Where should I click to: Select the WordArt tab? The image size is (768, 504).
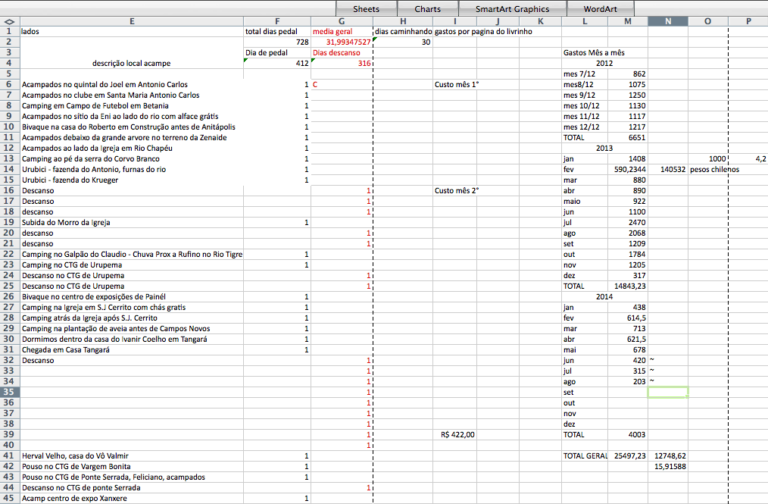pos(600,8)
